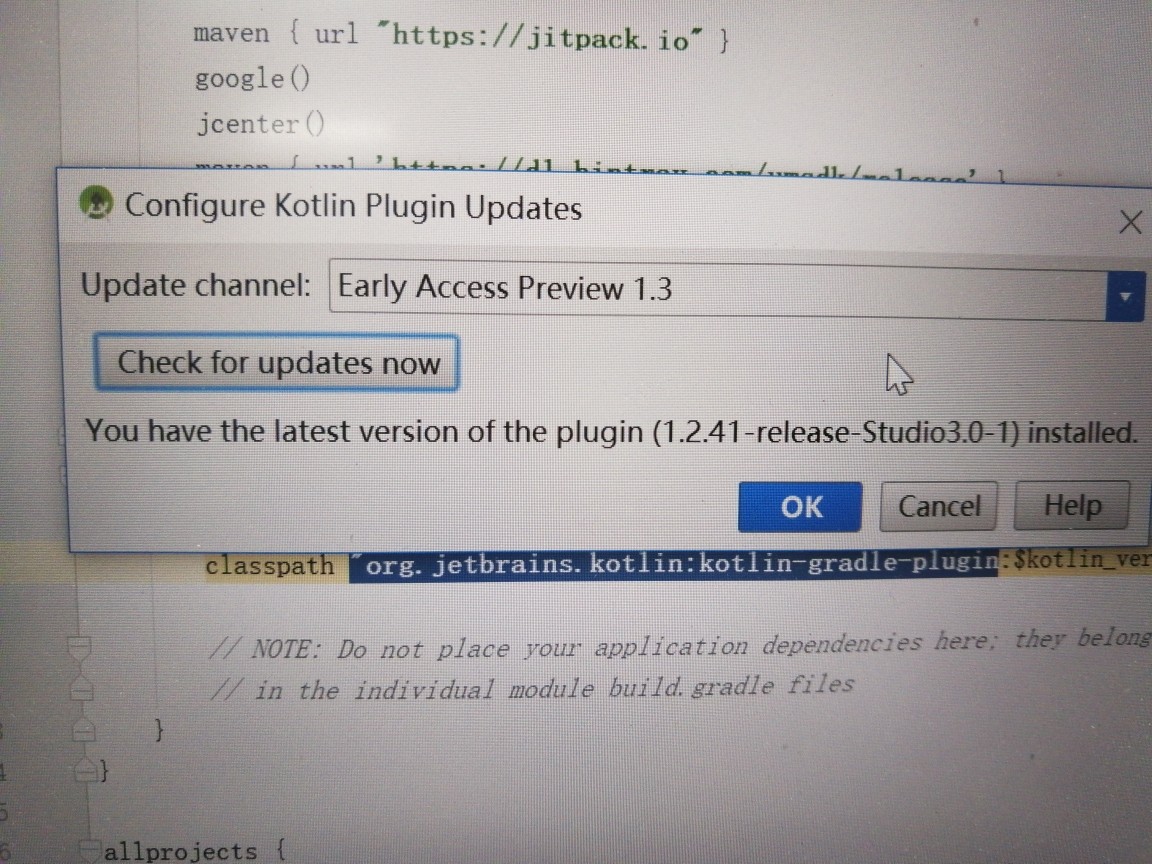This screenshot has height=864, width=1152.
Task: Click the Update channel label
Action: (x=195, y=285)
